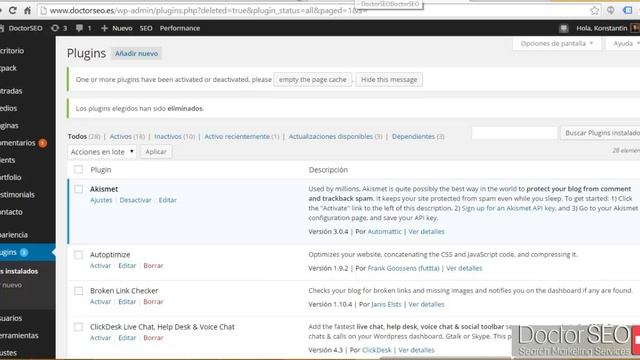Image resolution: width=640 pixels, height=360 pixels.
Task: Open the SEO admin bar menu
Action: (x=146, y=28)
